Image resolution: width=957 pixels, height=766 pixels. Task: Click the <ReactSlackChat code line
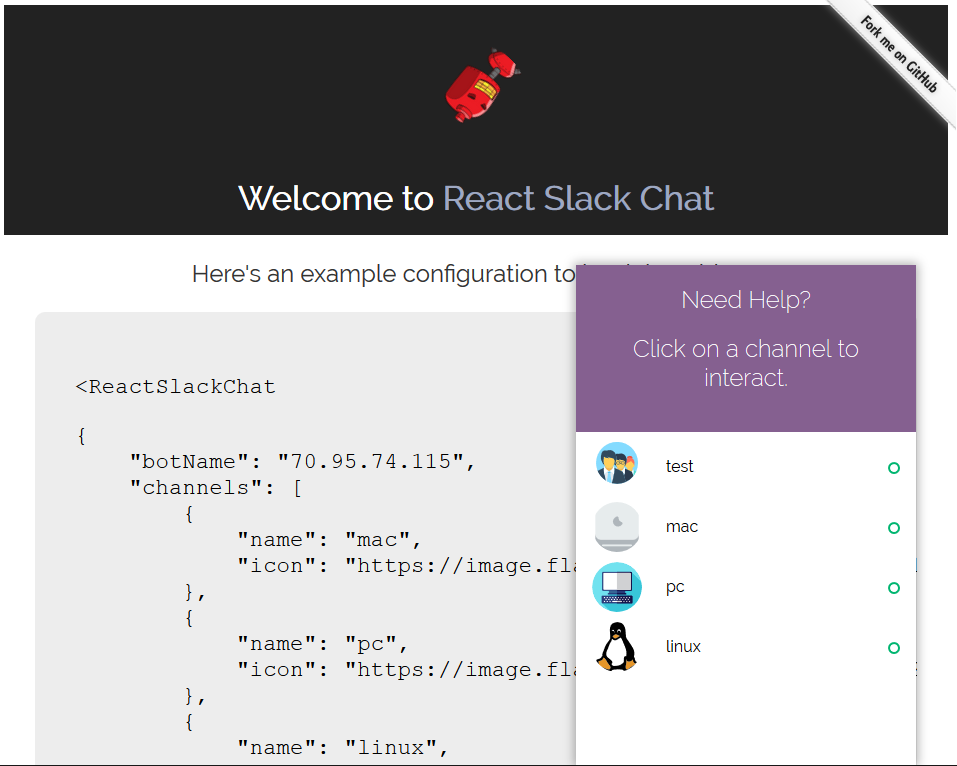(x=175, y=386)
